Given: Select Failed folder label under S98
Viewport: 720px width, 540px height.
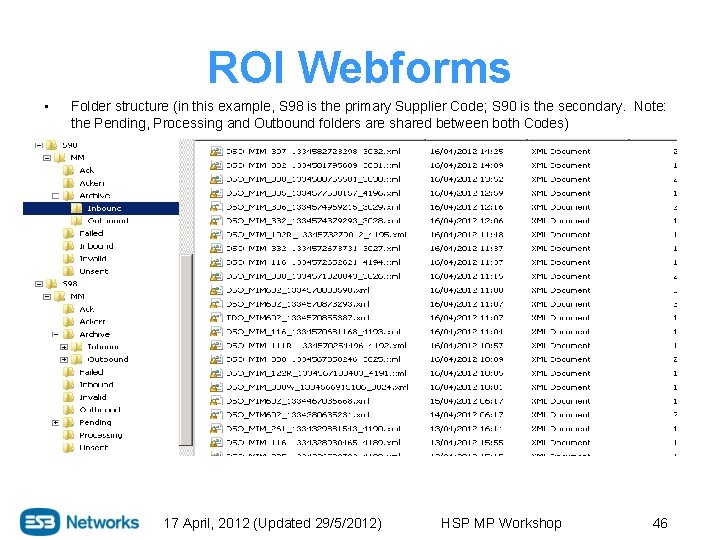Looking at the screenshot, I should tap(91, 372).
